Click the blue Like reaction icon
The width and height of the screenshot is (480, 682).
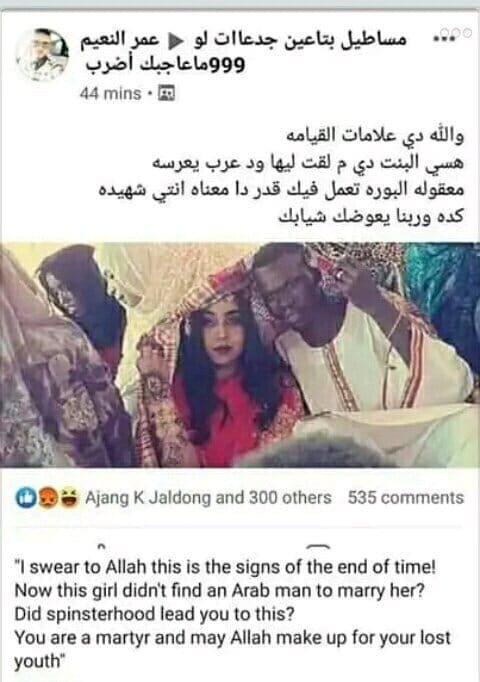coord(26,498)
